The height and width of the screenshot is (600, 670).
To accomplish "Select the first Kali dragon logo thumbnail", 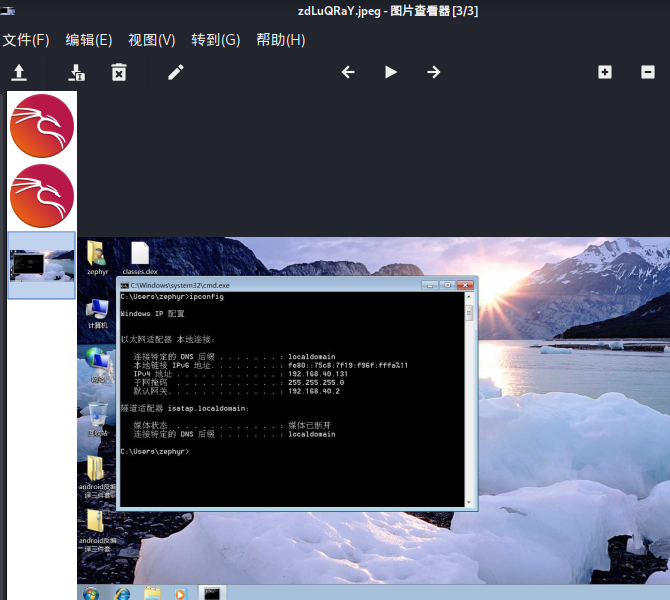I will [x=42, y=126].
